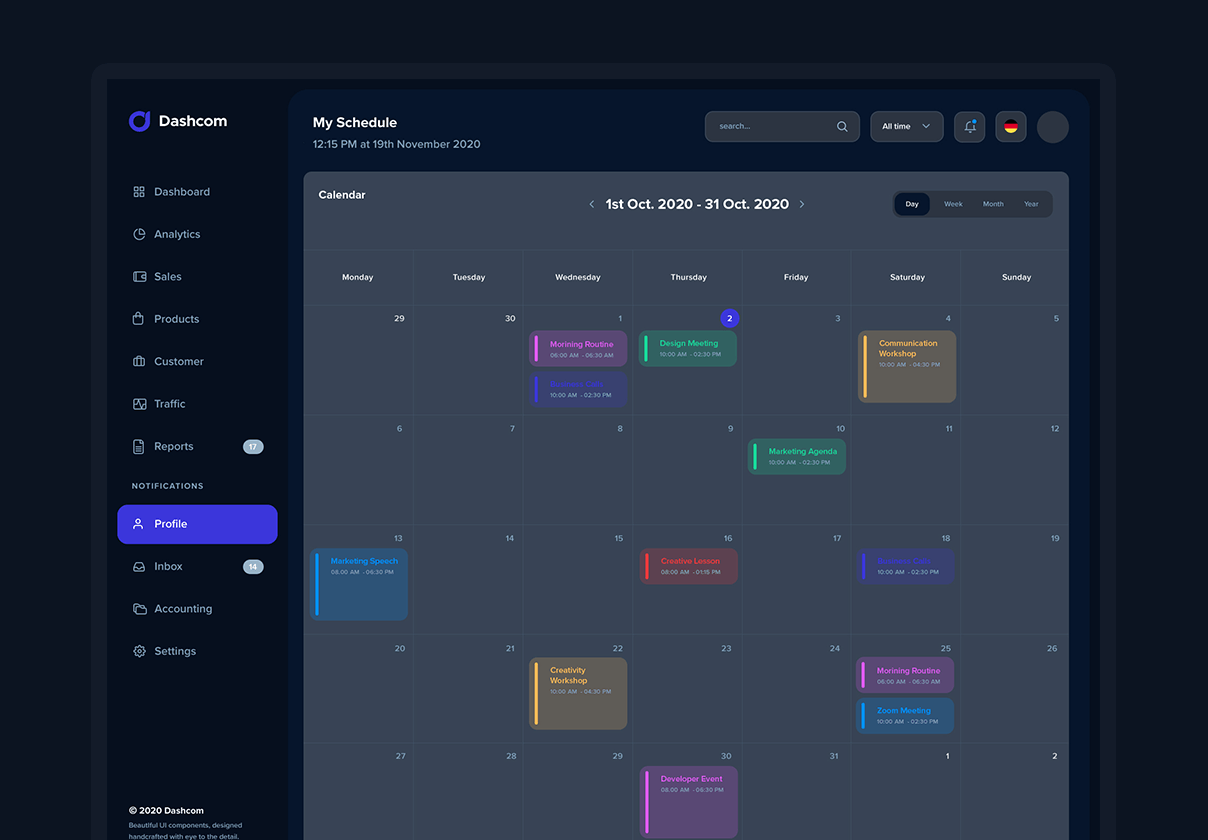The image size is (1208, 840).
Task: Click the Settings gear icon
Action: click(x=139, y=651)
